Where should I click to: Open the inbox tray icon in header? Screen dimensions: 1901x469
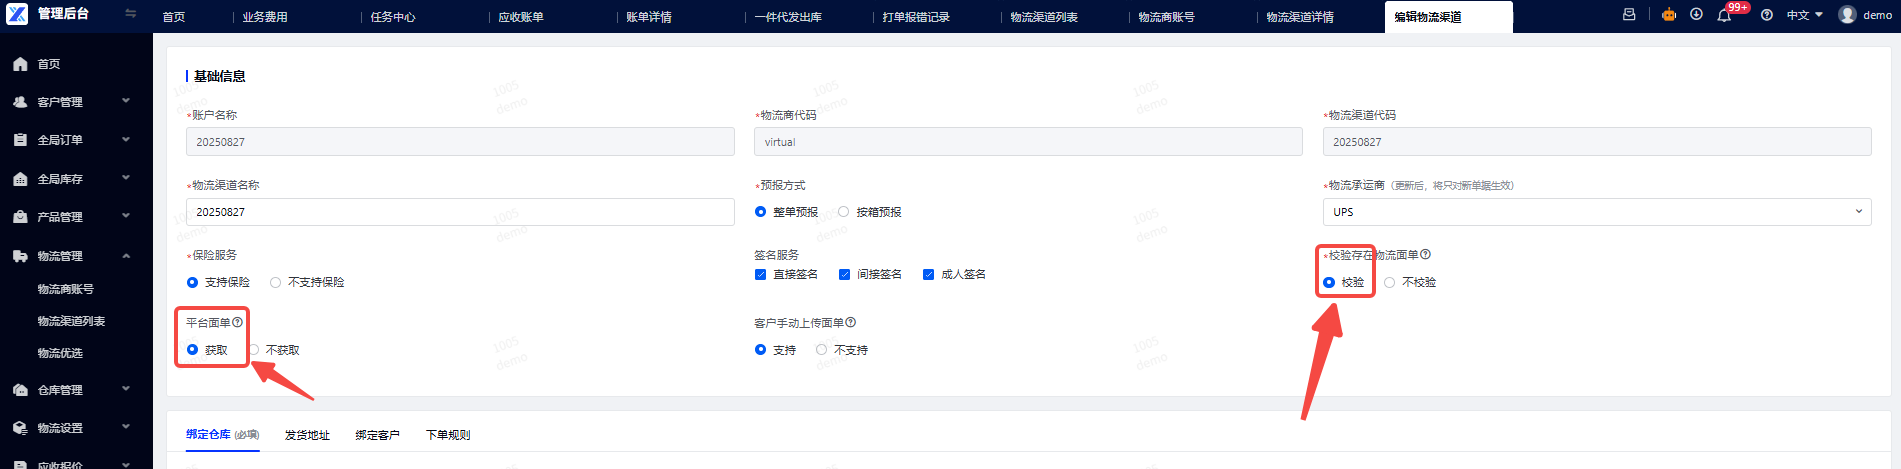tap(1629, 14)
